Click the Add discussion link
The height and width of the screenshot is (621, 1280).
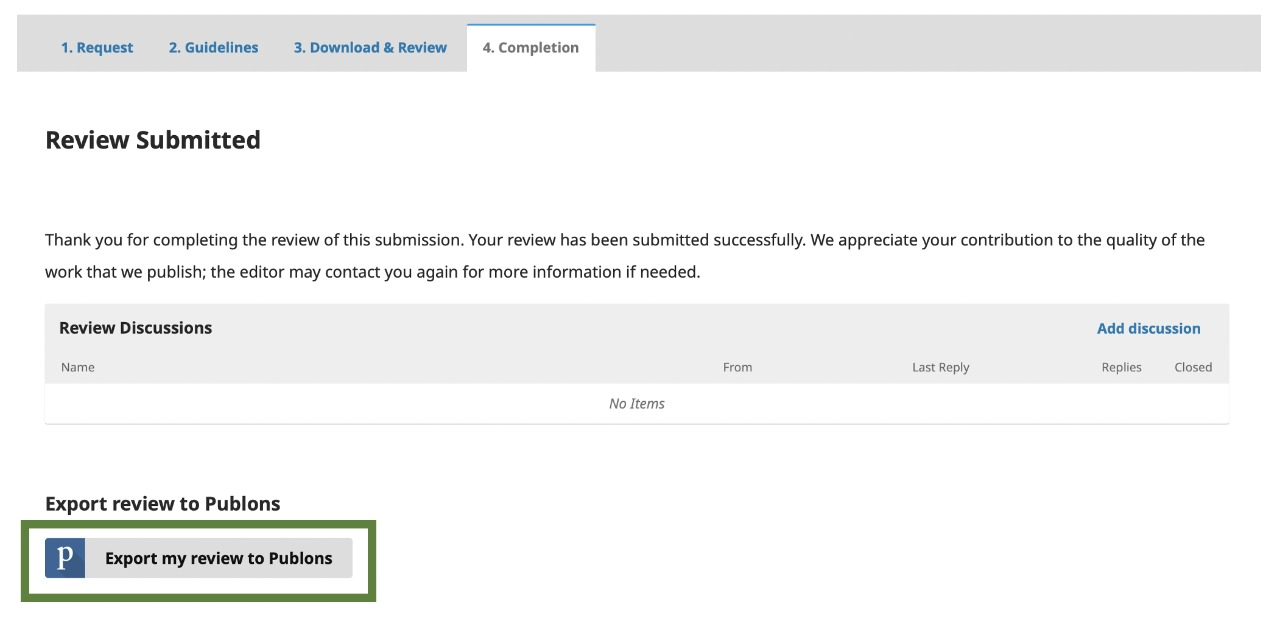click(1148, 328)
